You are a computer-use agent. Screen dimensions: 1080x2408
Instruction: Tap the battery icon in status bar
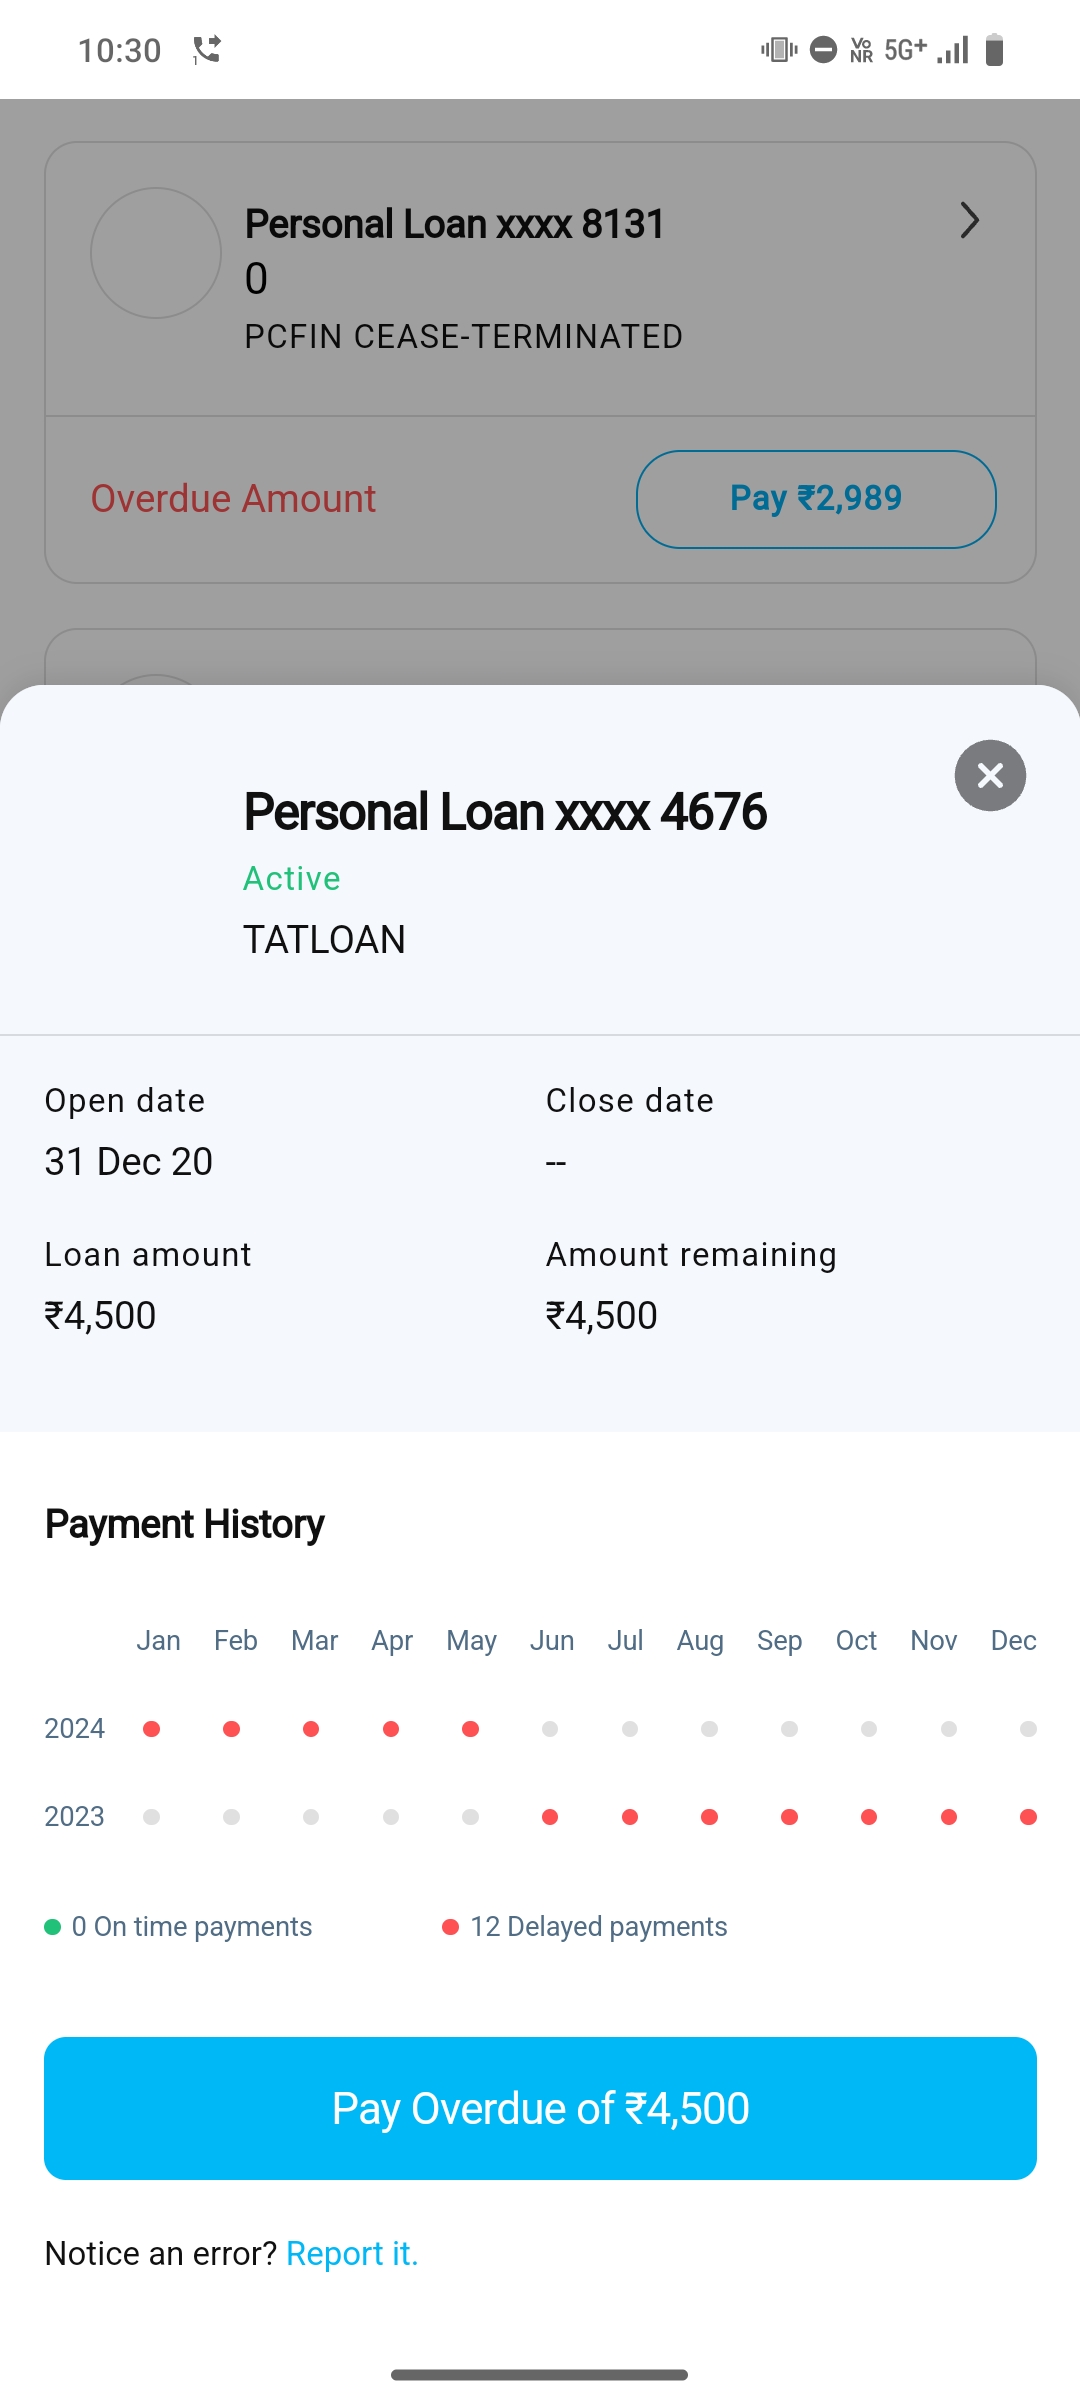coord(994,49)
